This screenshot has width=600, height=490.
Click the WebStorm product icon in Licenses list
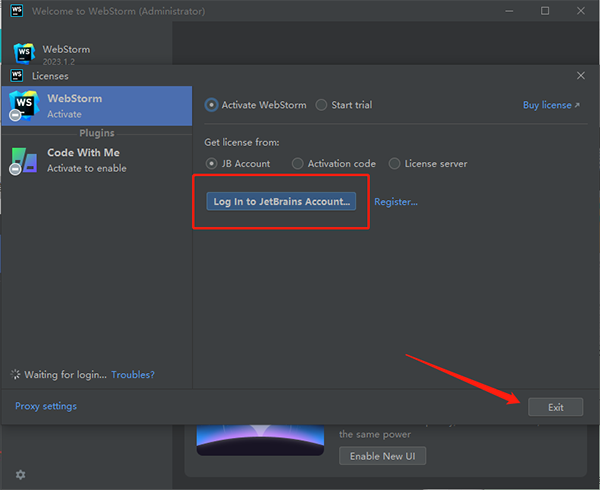[x=24, y=105]
